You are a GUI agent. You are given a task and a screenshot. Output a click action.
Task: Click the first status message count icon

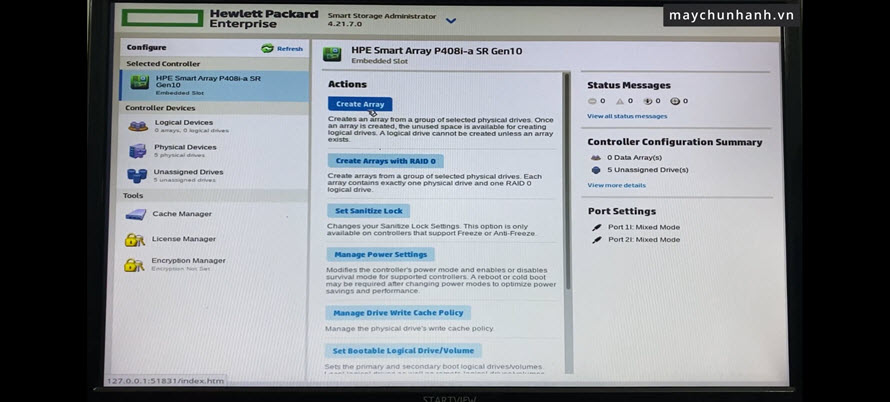592,101
